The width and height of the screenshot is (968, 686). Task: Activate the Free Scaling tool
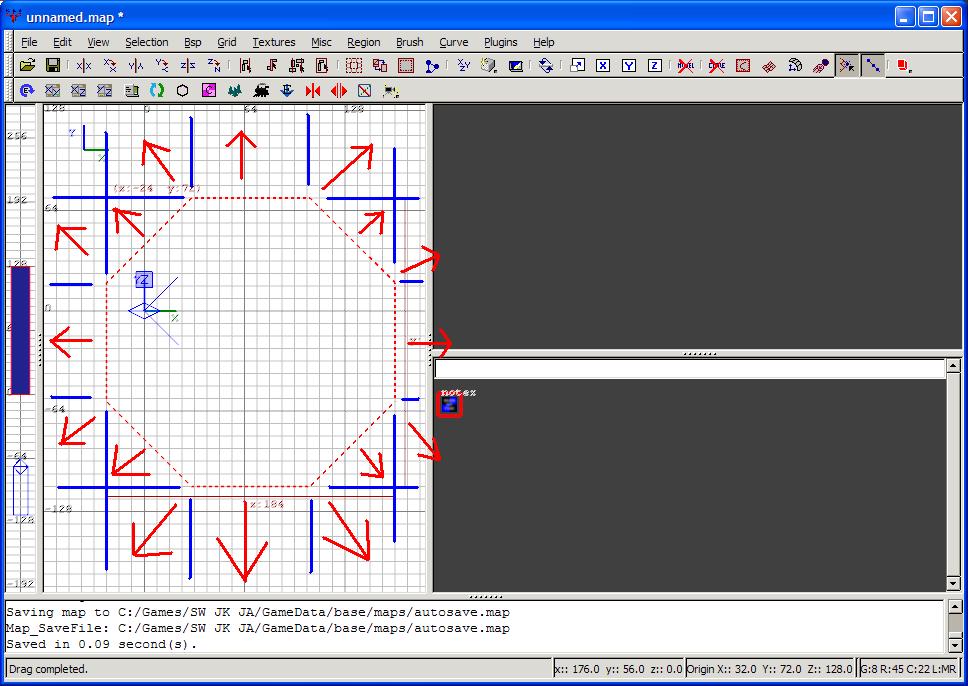pos(577,65)
